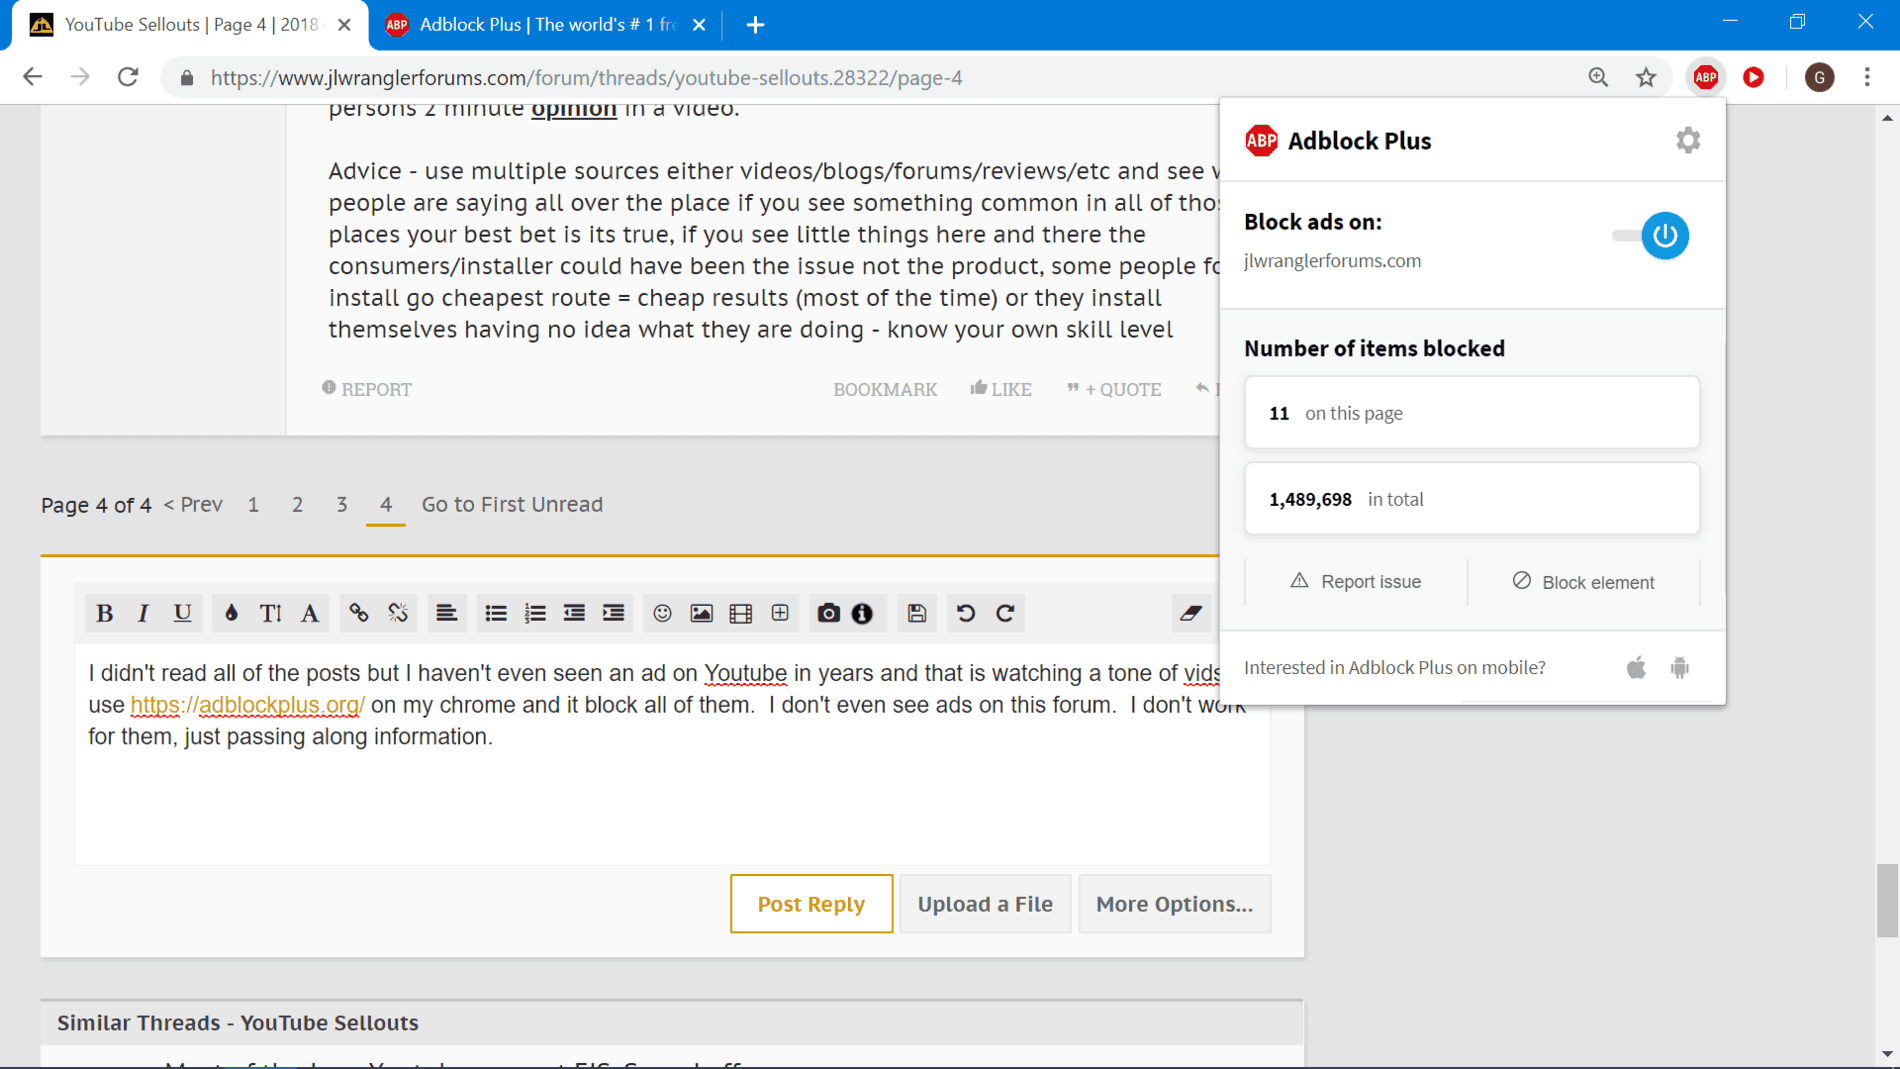The width and height of the screenshot is (1900, 1069).
Task: Like the post
Action: [1001, 389]
